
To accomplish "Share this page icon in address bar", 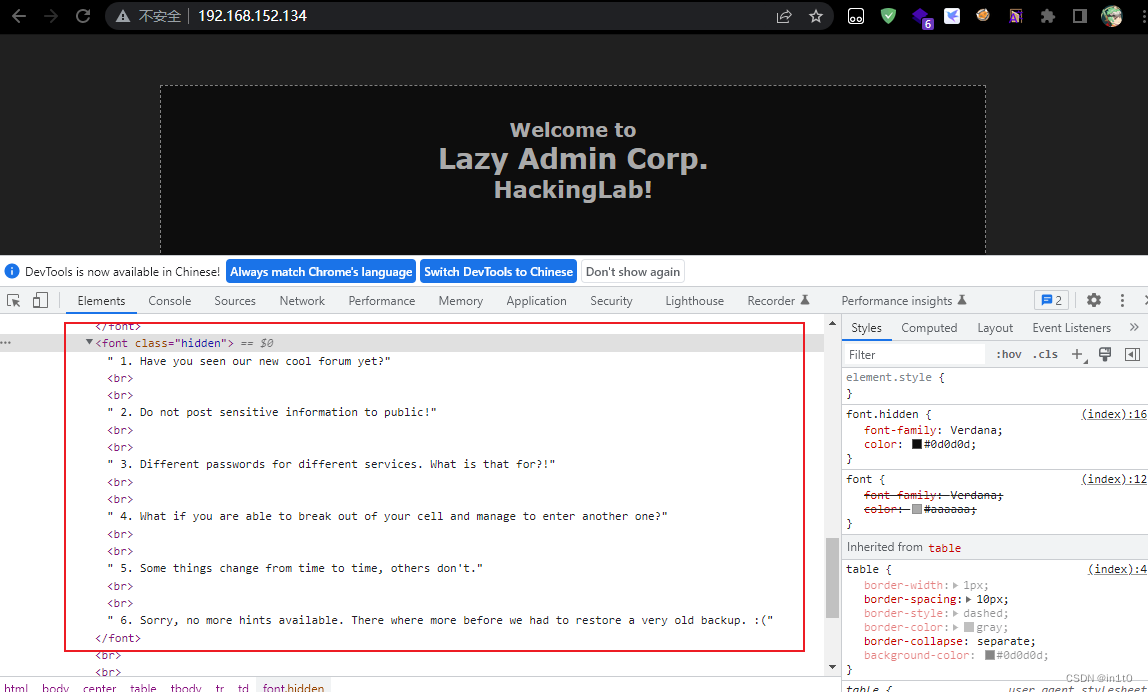I will (x=784, y=16).
